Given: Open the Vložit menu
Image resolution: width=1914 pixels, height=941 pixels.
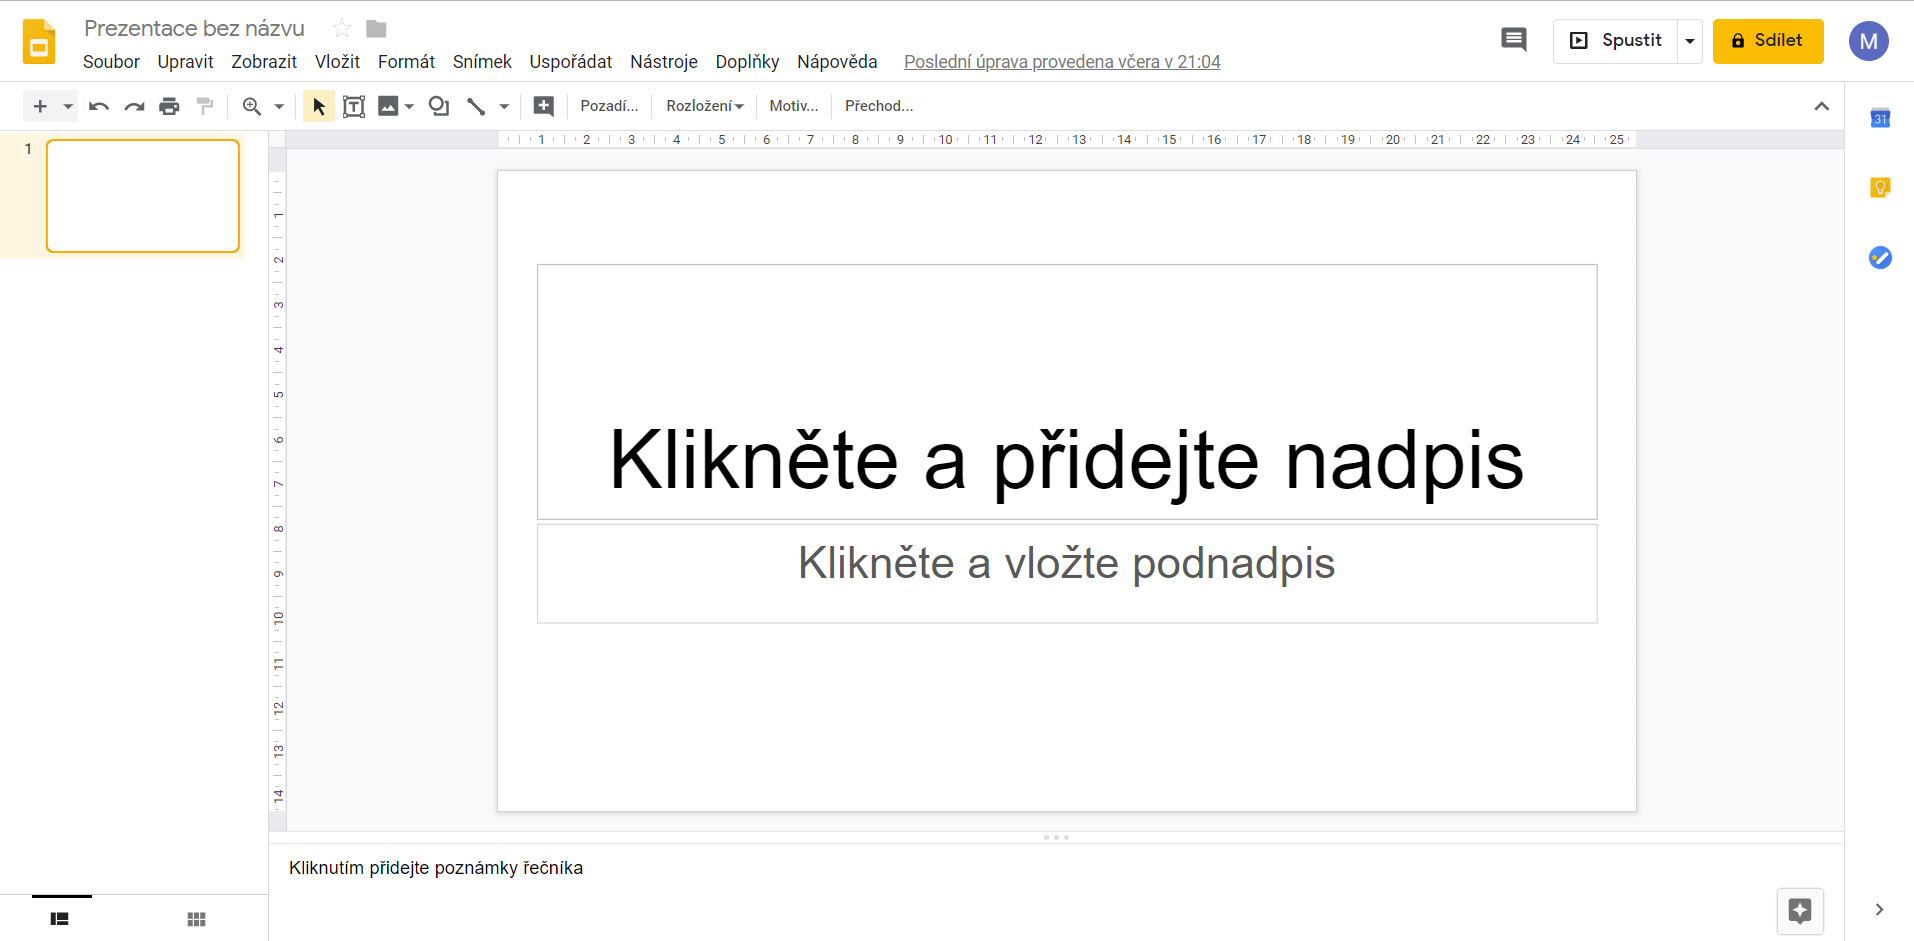Looking at the screenshot, I should tap(337, 61).
